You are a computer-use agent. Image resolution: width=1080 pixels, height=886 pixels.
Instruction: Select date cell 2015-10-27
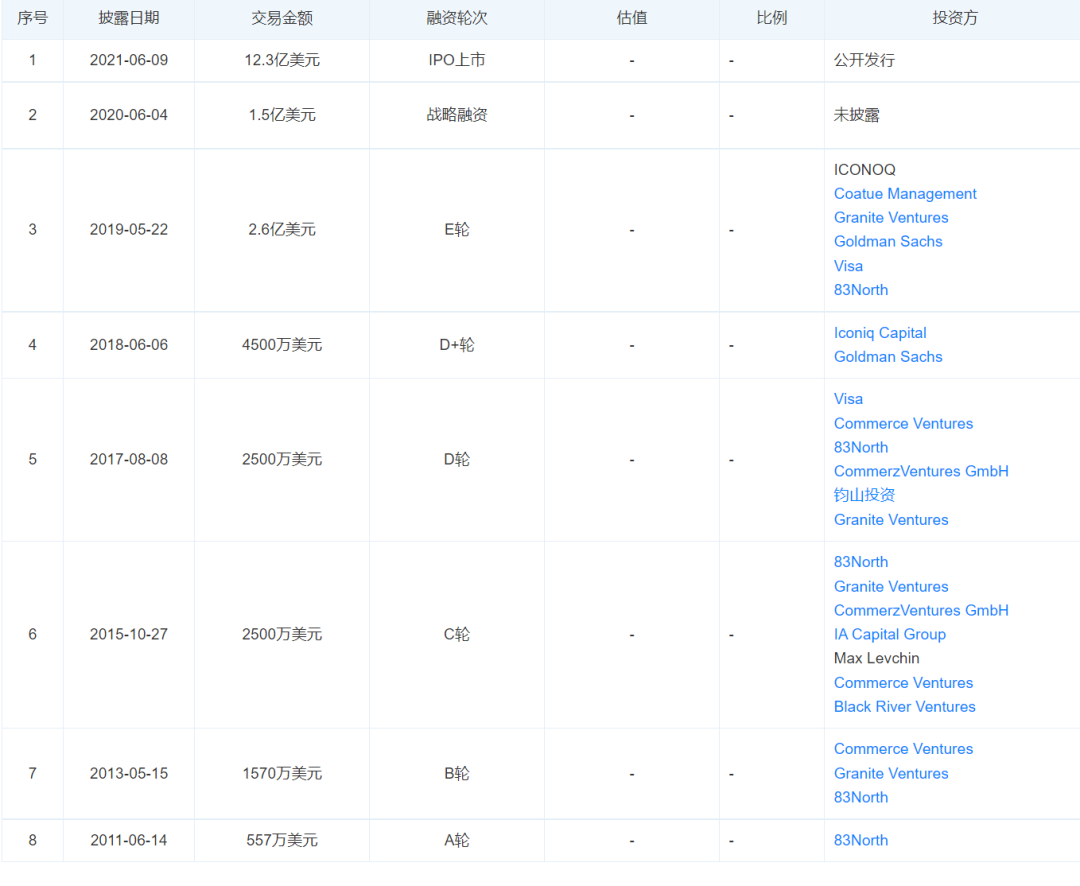[x=129, y=634]
